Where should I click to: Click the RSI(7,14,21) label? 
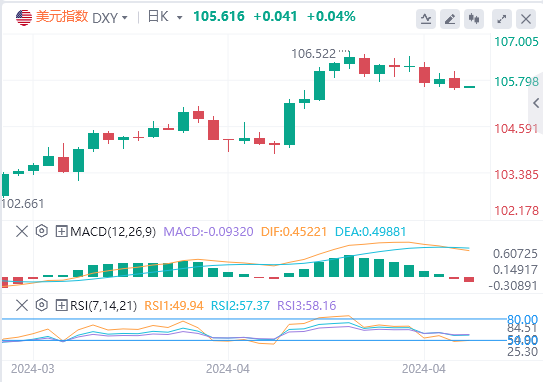point(103,305)
